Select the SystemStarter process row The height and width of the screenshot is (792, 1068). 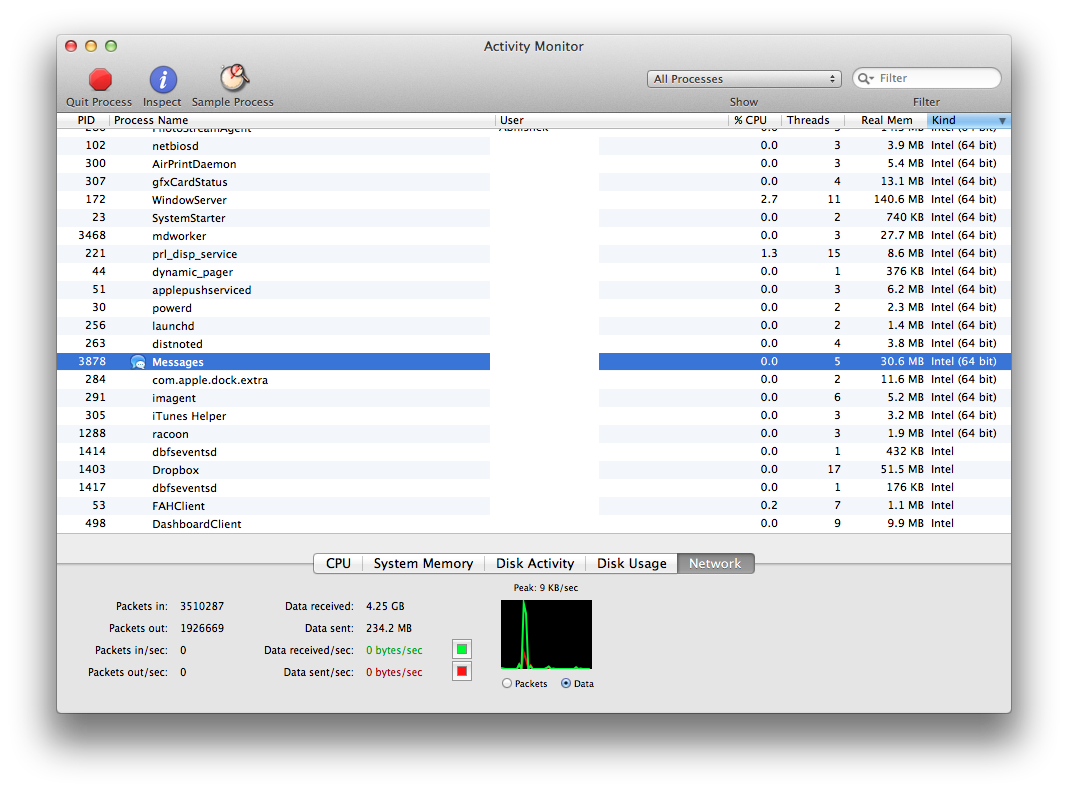click(533, 218)
